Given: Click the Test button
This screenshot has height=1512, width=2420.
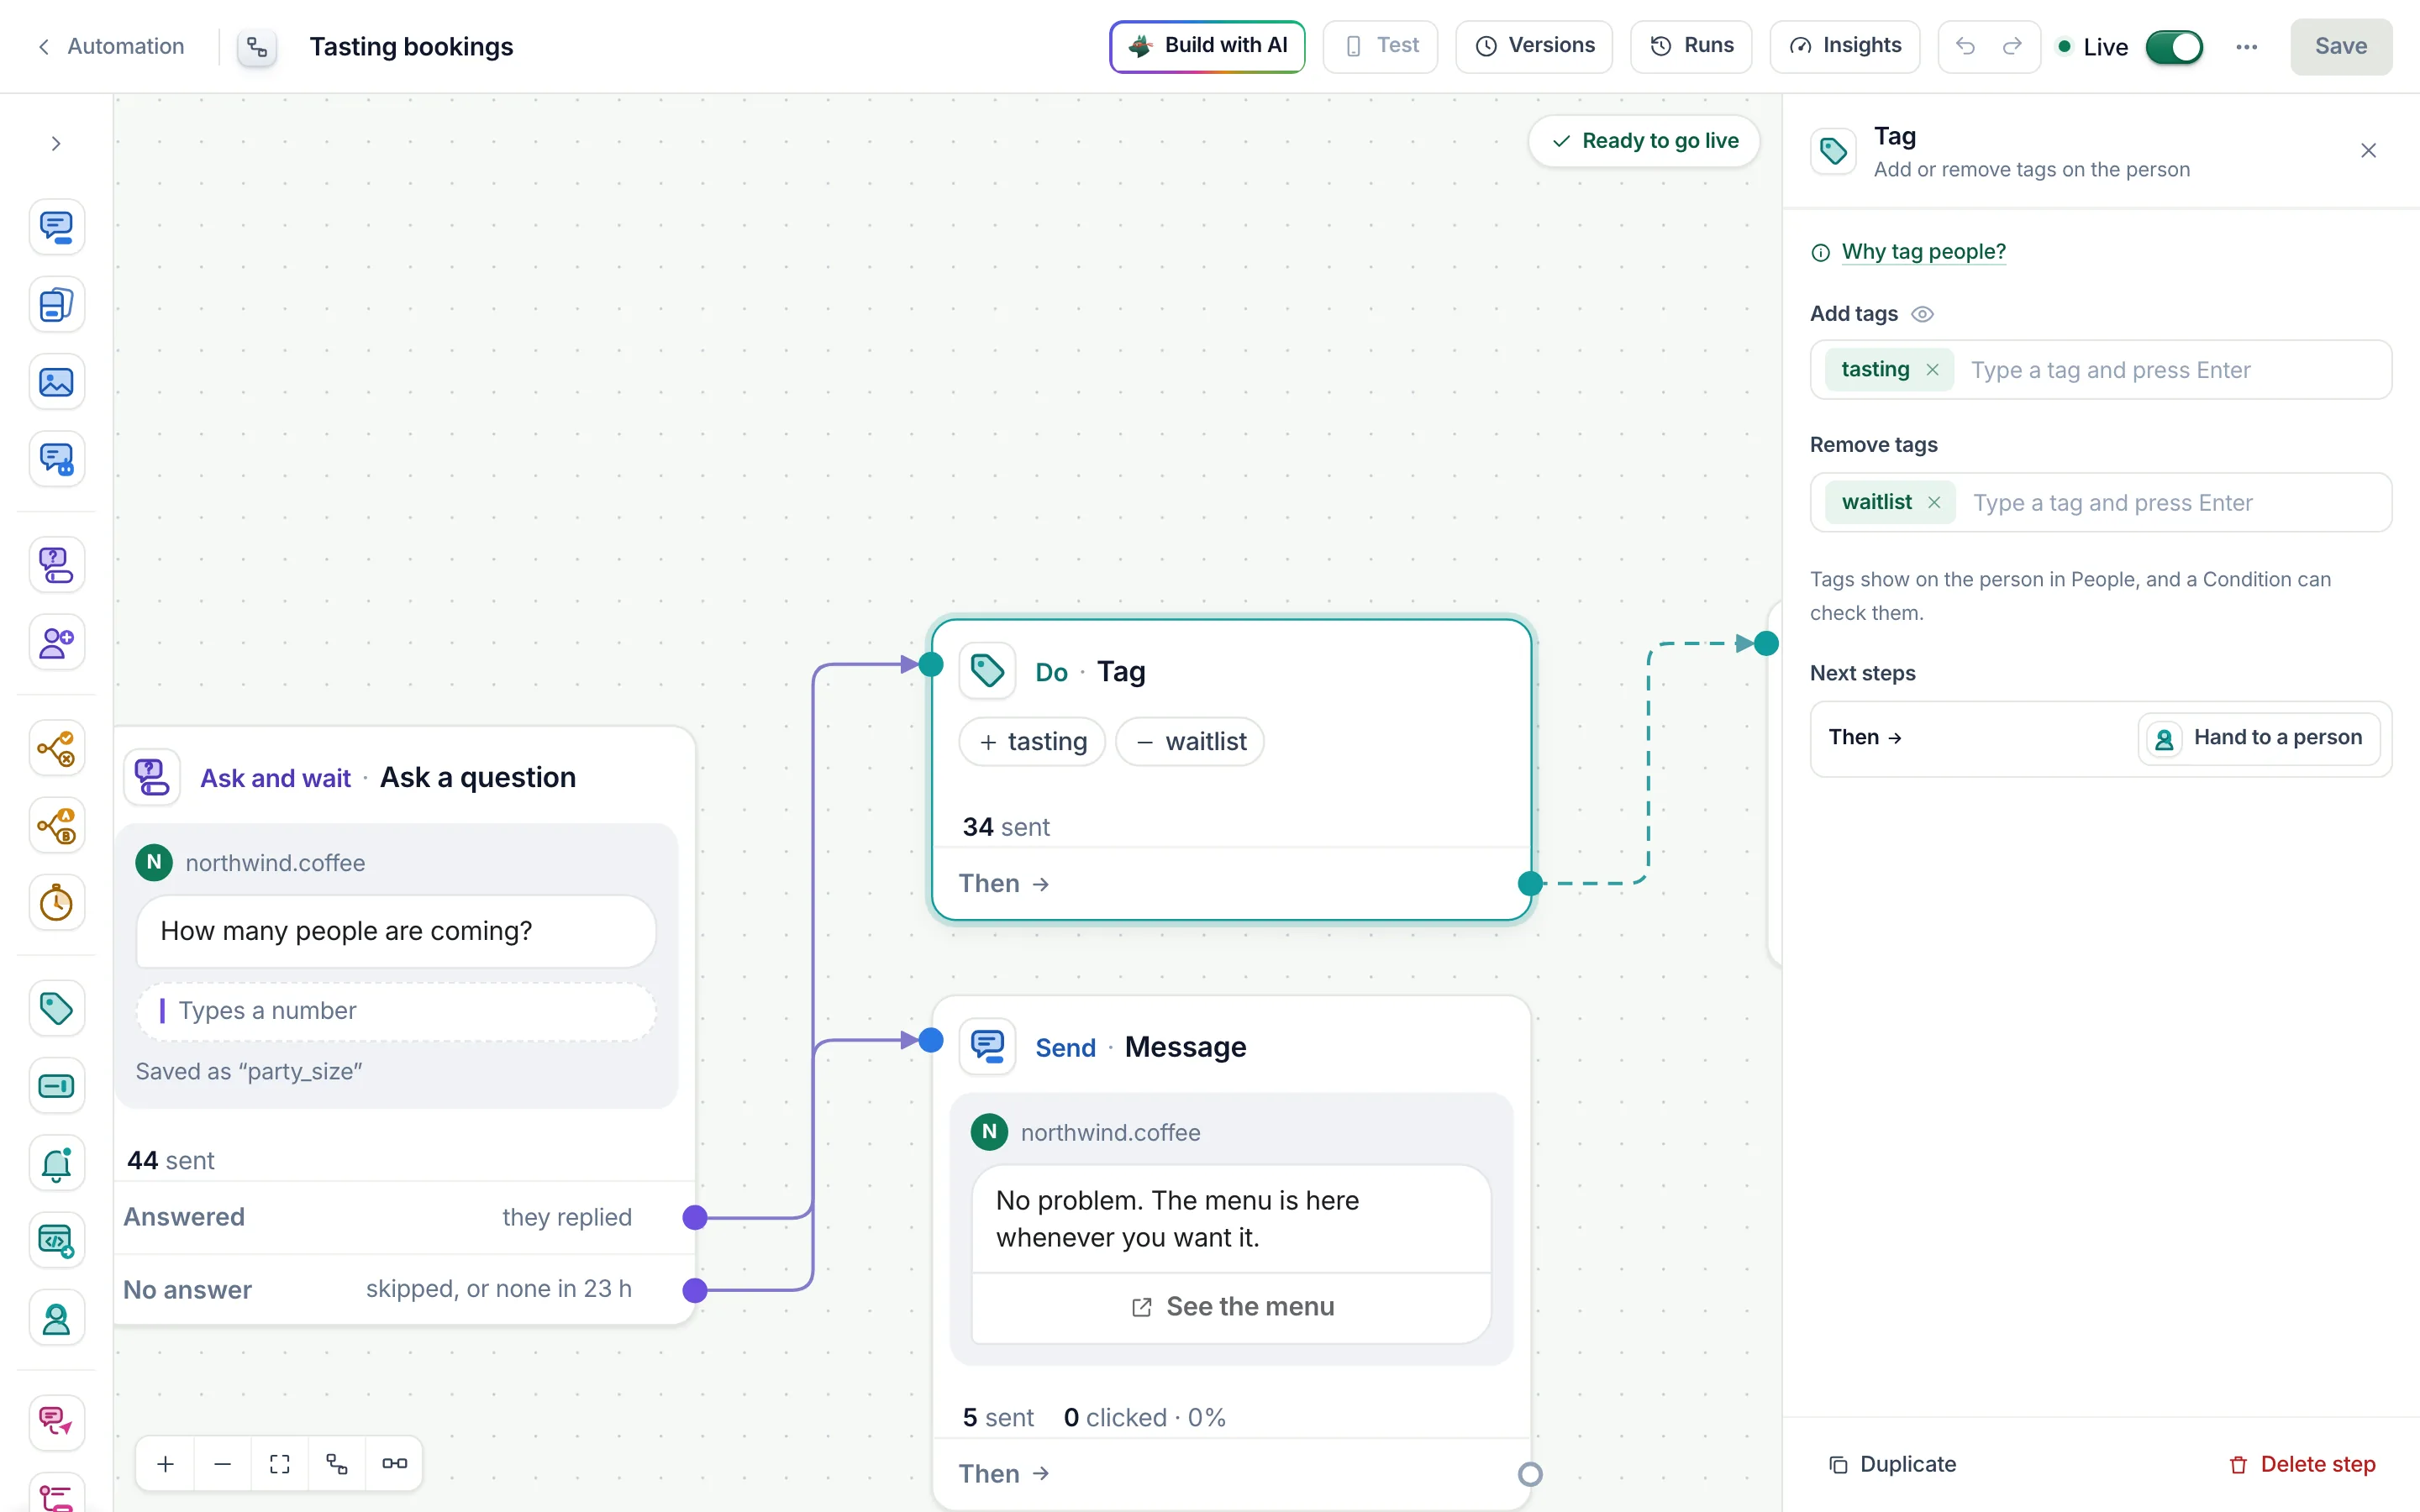Looking at the screenshot, I should pyautogui.click(x=1380, y=46).
